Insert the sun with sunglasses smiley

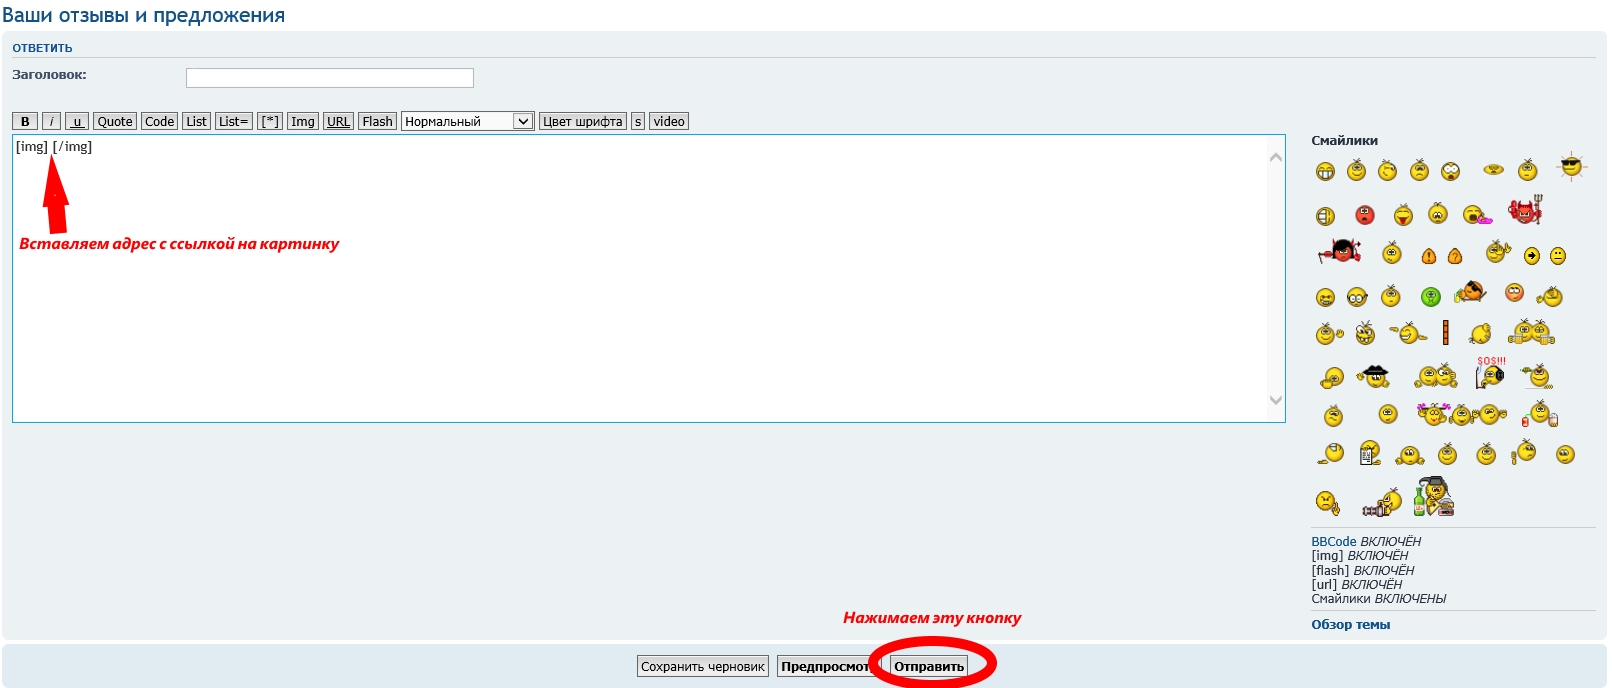1571,167
